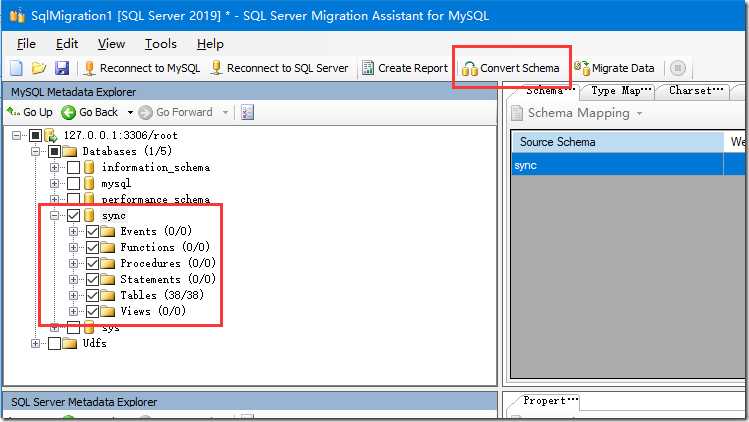This screenshot has height=422, width=749.
Task: Uncheck the Statements (0/0) checkbox
Action: tap(93, 280)
